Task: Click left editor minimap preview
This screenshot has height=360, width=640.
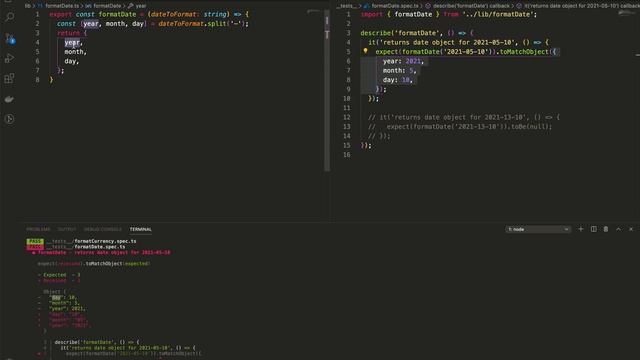Action: (x=313, y=11)
